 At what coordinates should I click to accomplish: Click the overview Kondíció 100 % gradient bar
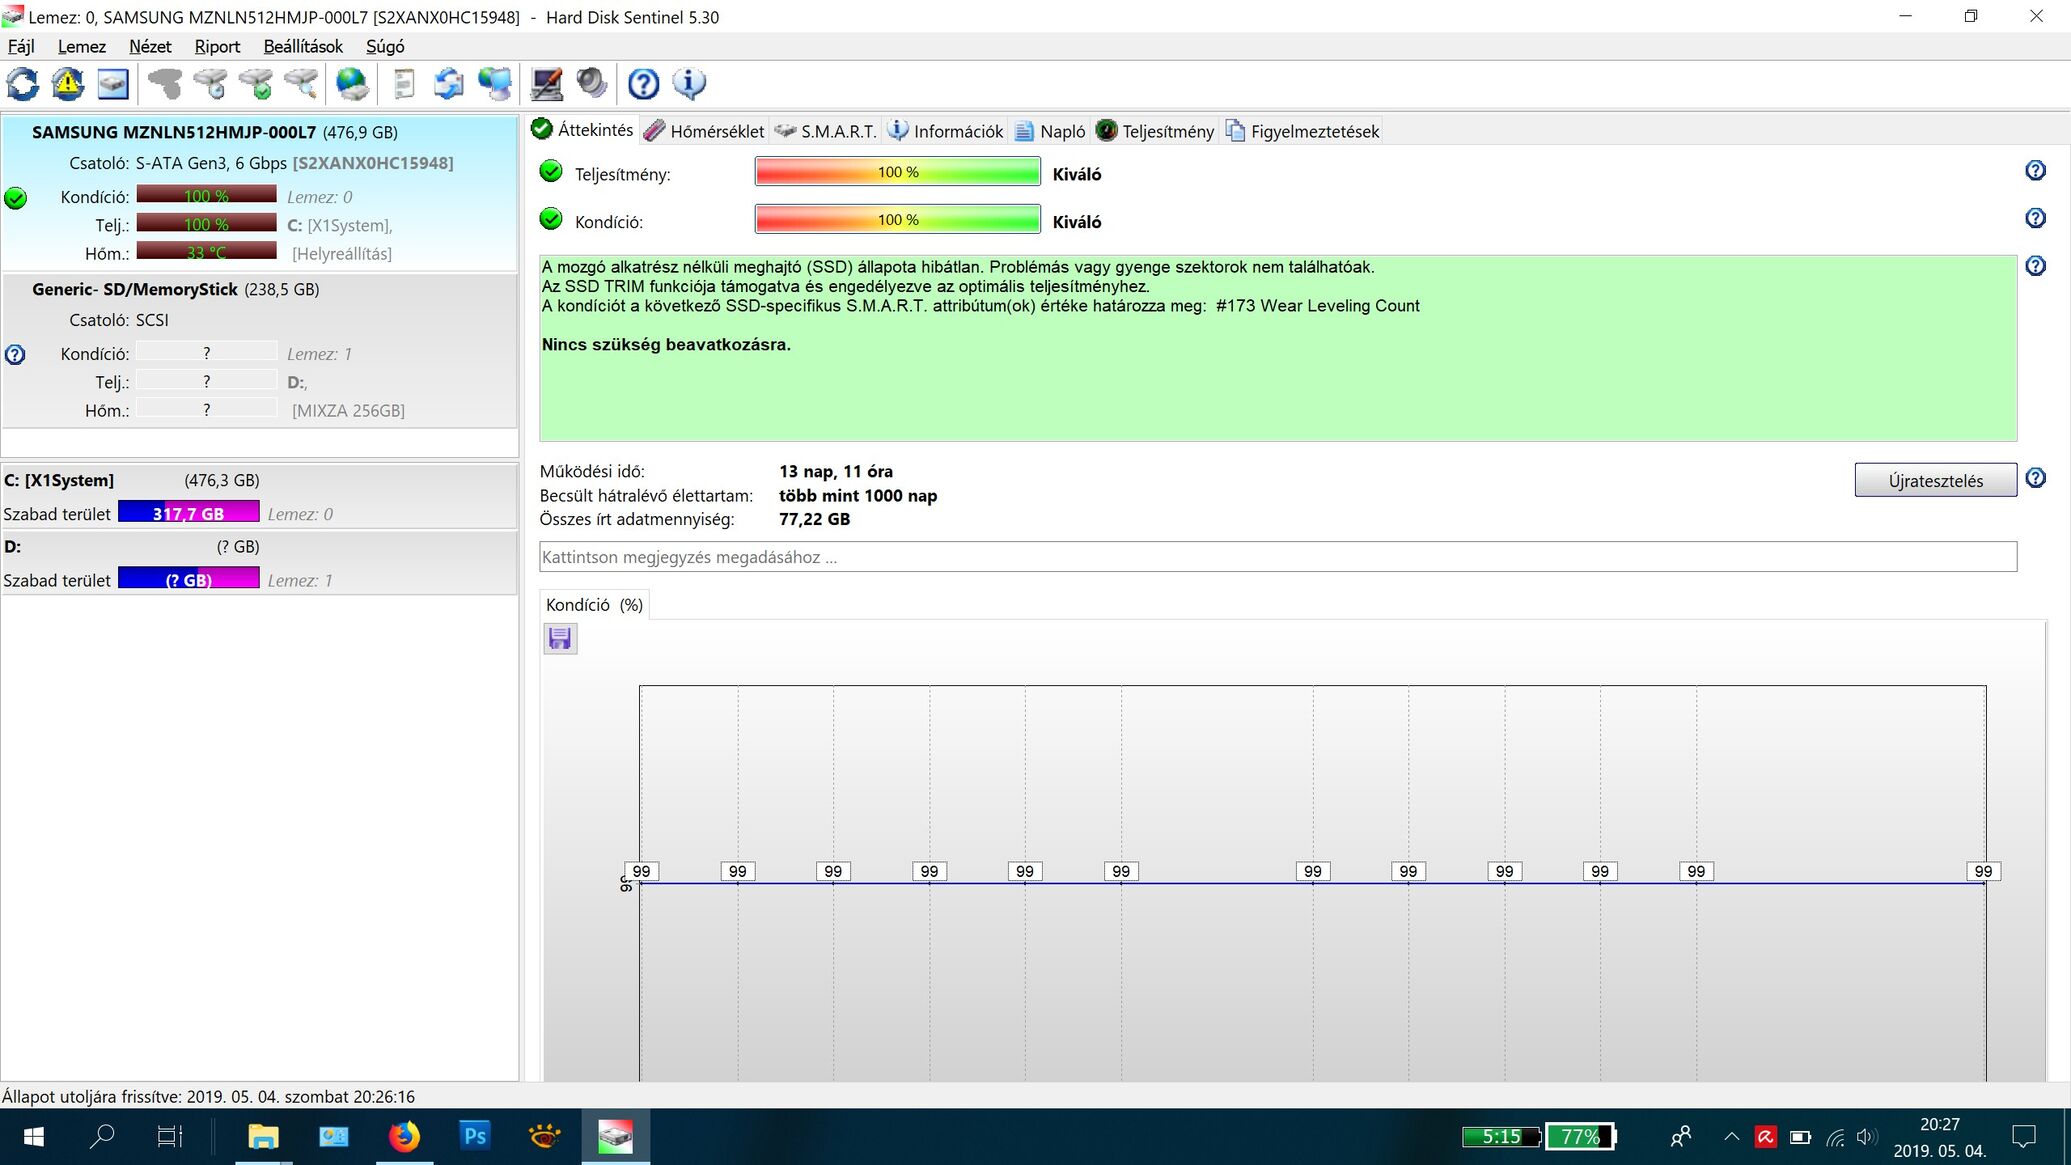897,219
